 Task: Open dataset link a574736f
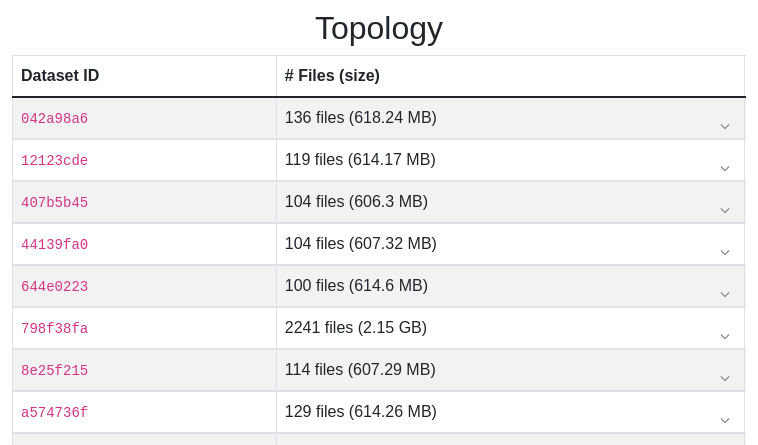coord(55,413)
